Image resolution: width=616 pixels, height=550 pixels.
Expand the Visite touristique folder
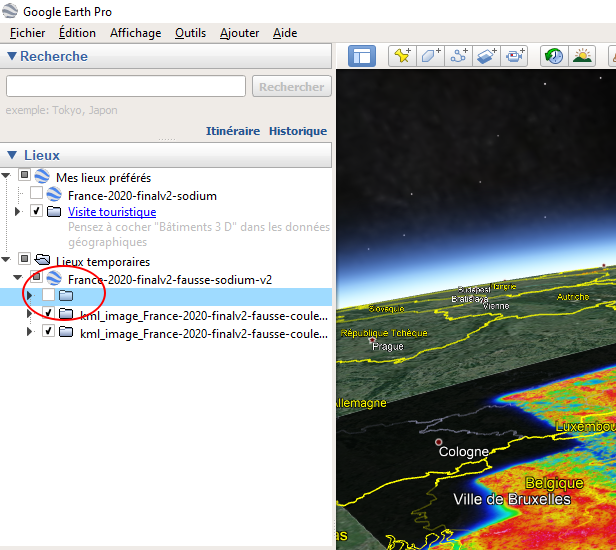coord(17,212)
